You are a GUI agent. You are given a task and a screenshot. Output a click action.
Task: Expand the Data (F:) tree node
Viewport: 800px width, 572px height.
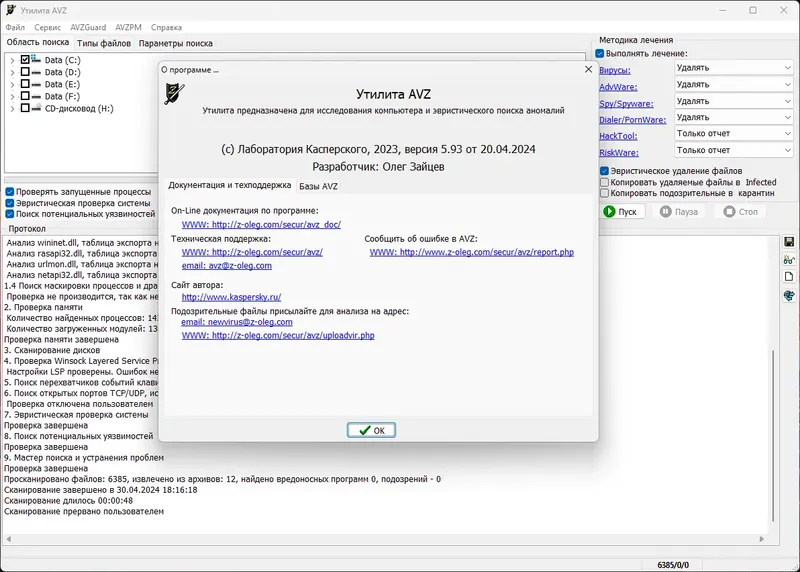coord(12,96)
